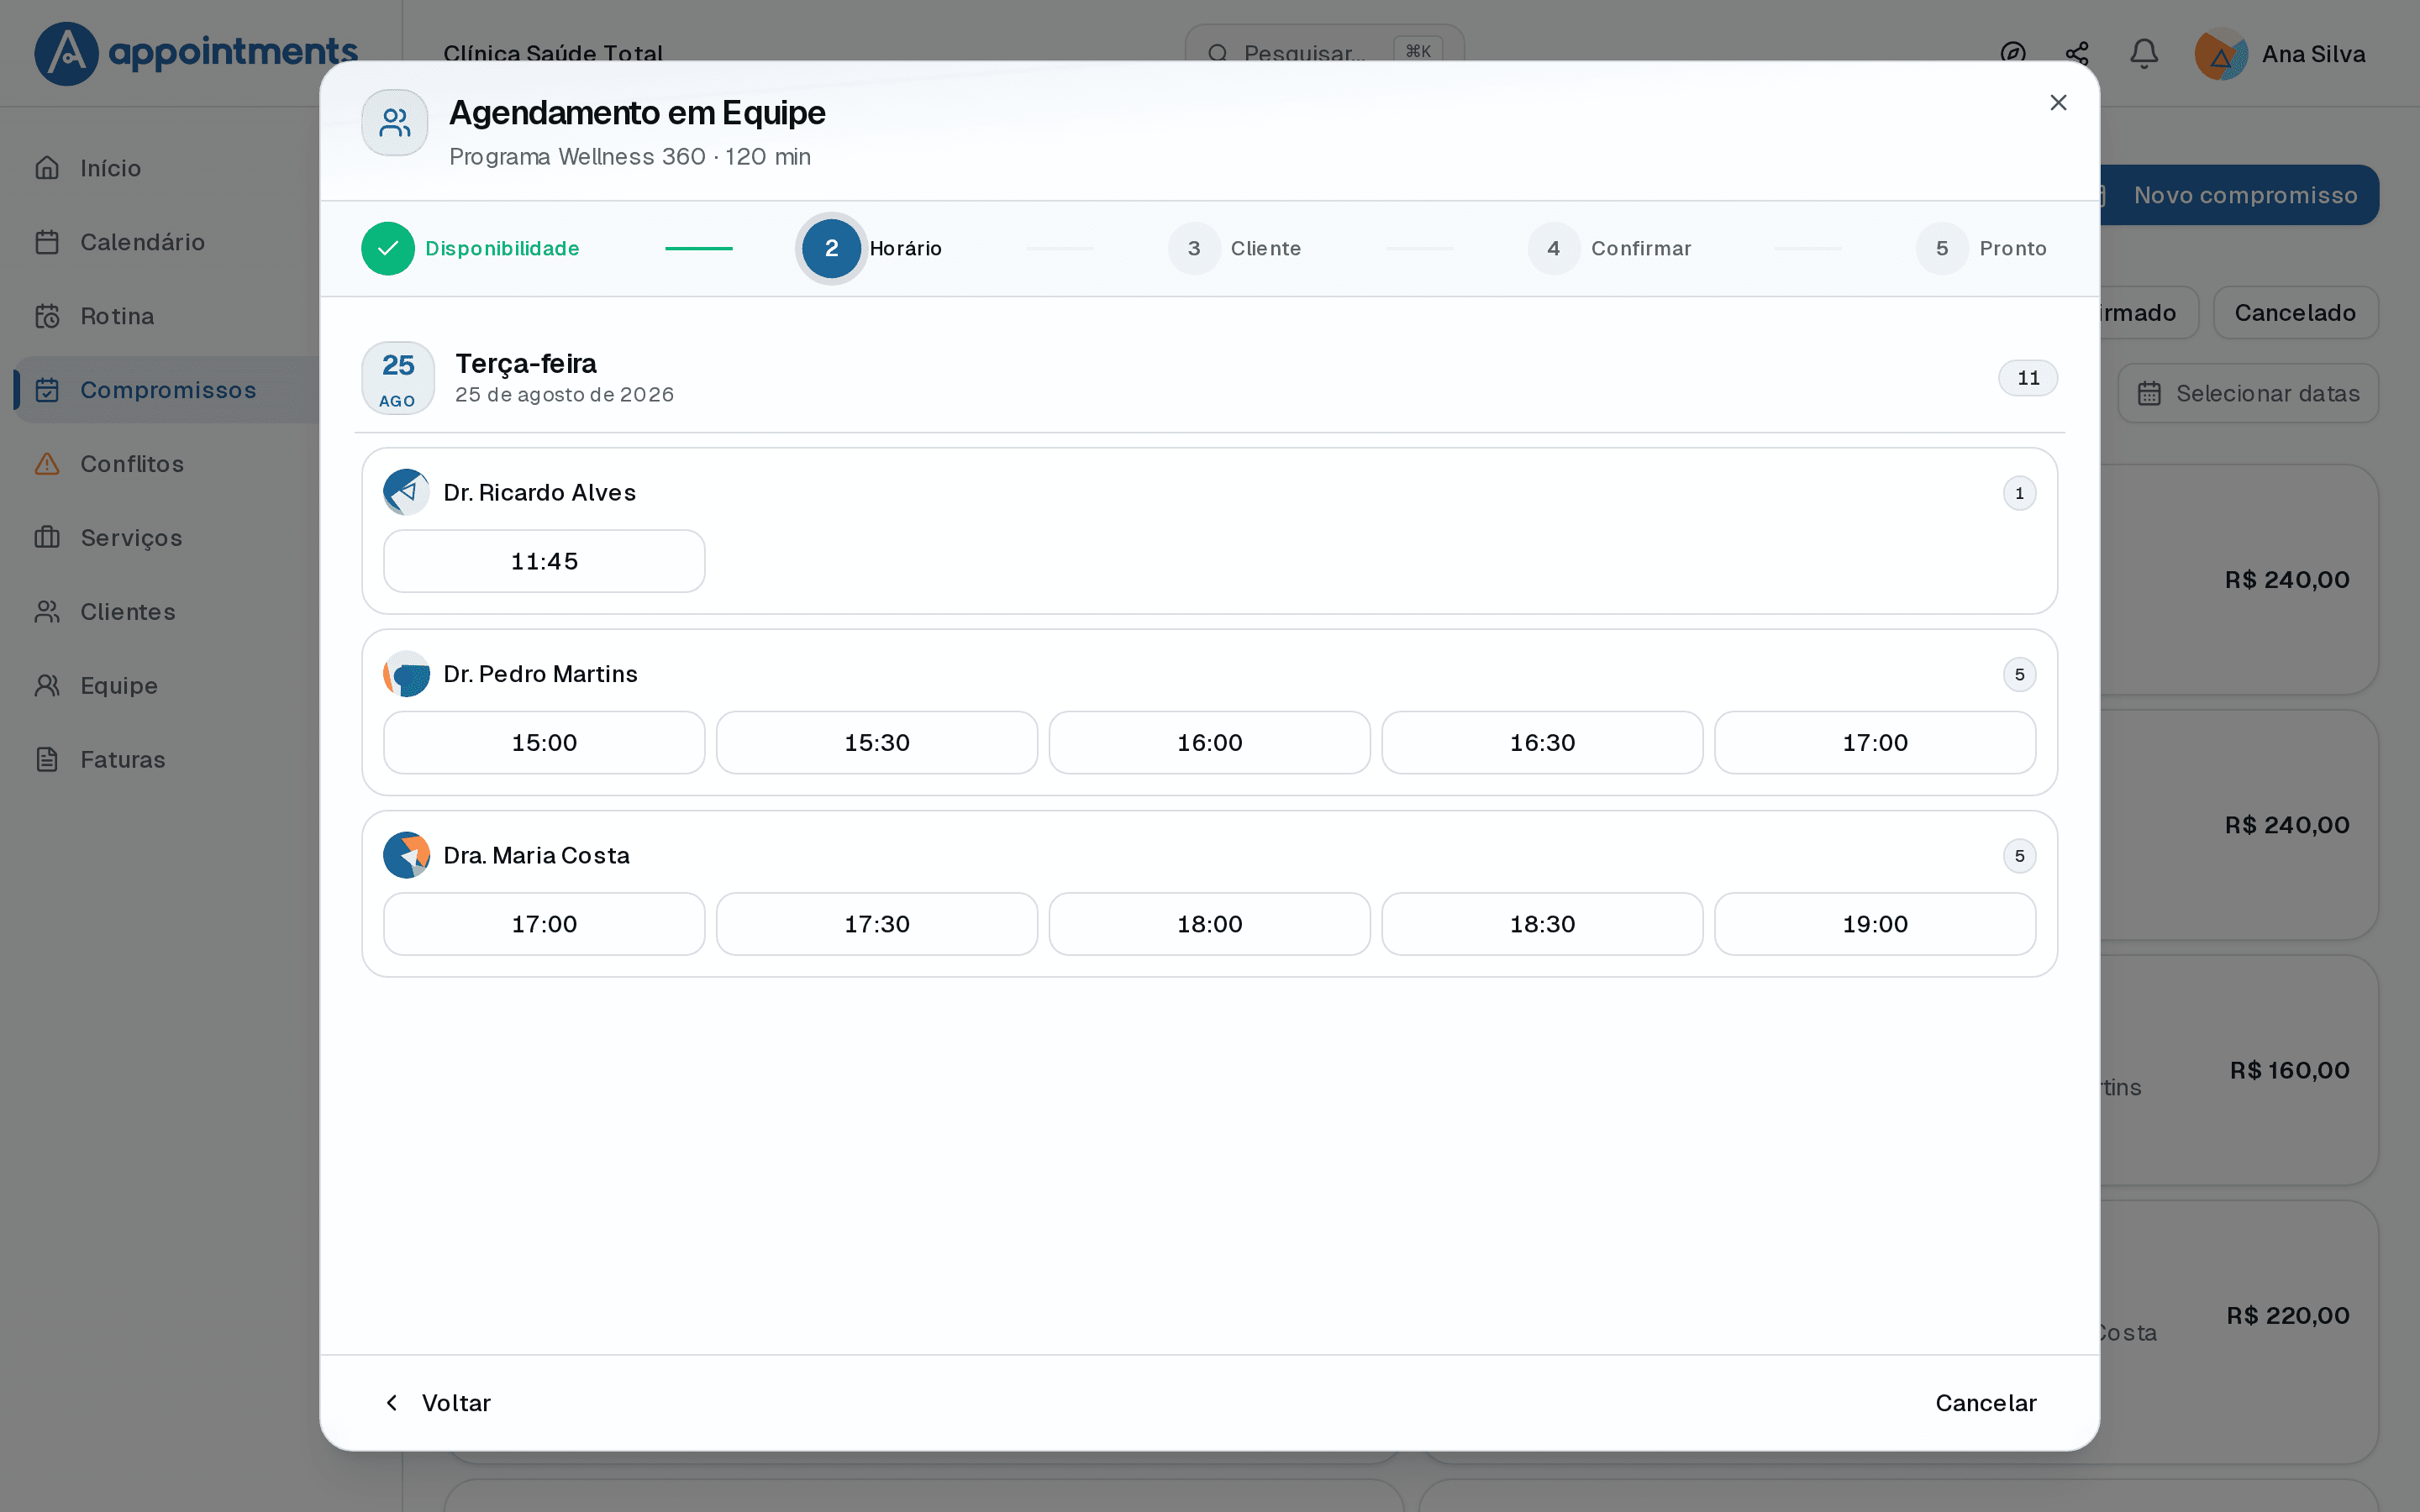The image size is (2420, 1512).
Task: Select Dra. Maria Costa 17:00 slot
Action: (544, 924)
